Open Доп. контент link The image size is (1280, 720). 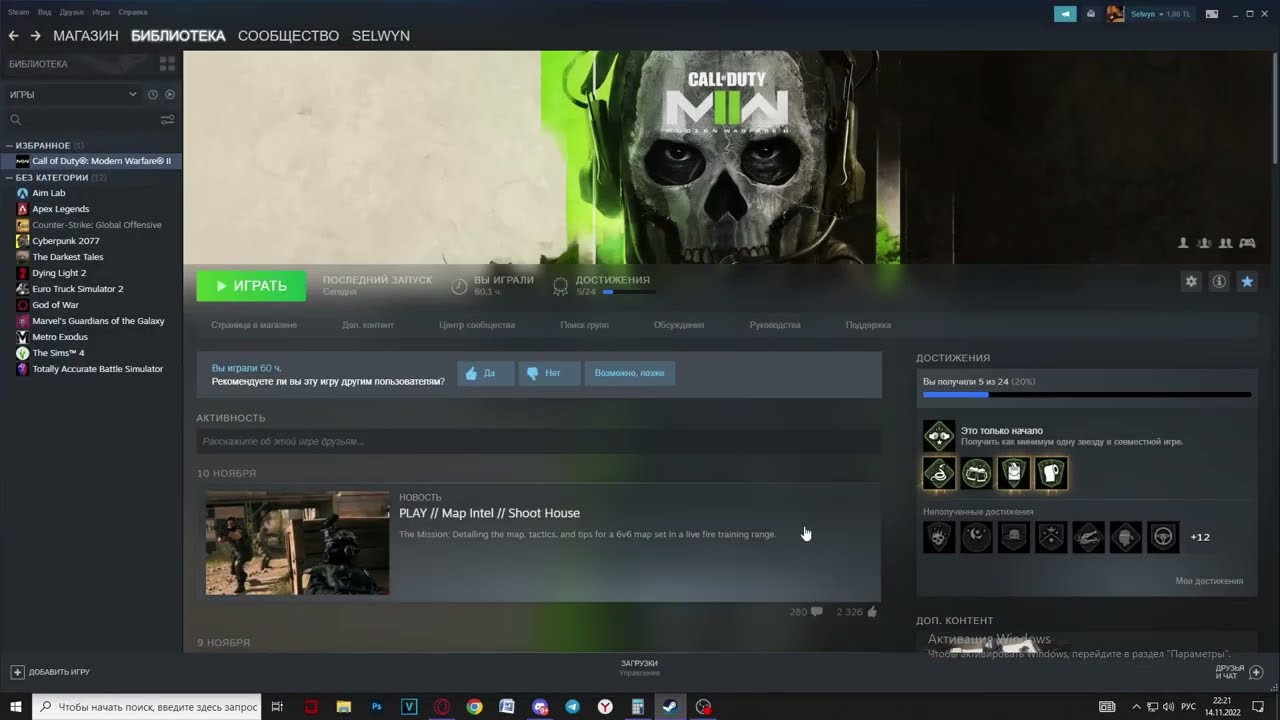click(x=368, y=325)
